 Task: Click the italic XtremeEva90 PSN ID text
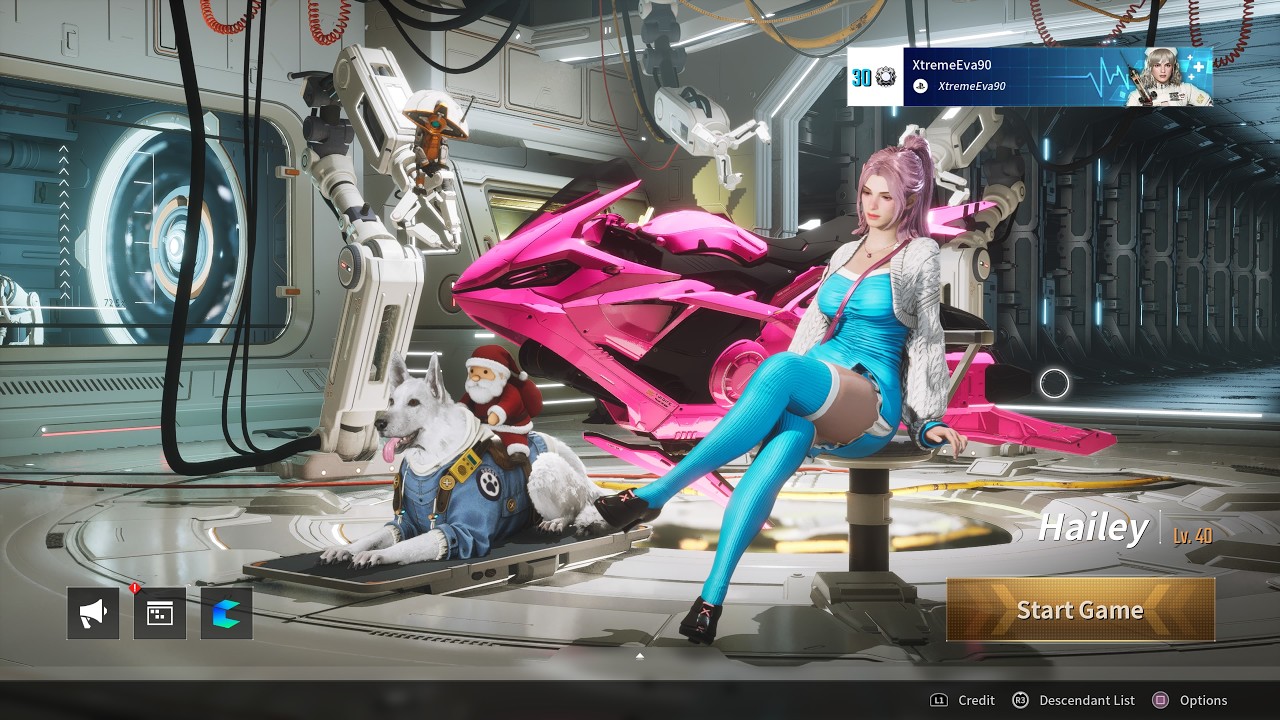click(972, 86)
